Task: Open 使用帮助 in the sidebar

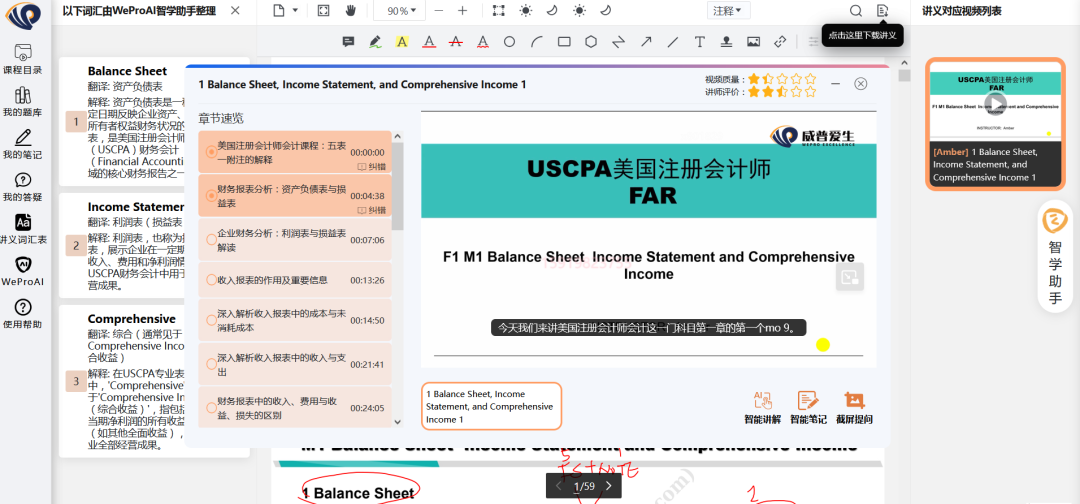Action: coord(23,314)
